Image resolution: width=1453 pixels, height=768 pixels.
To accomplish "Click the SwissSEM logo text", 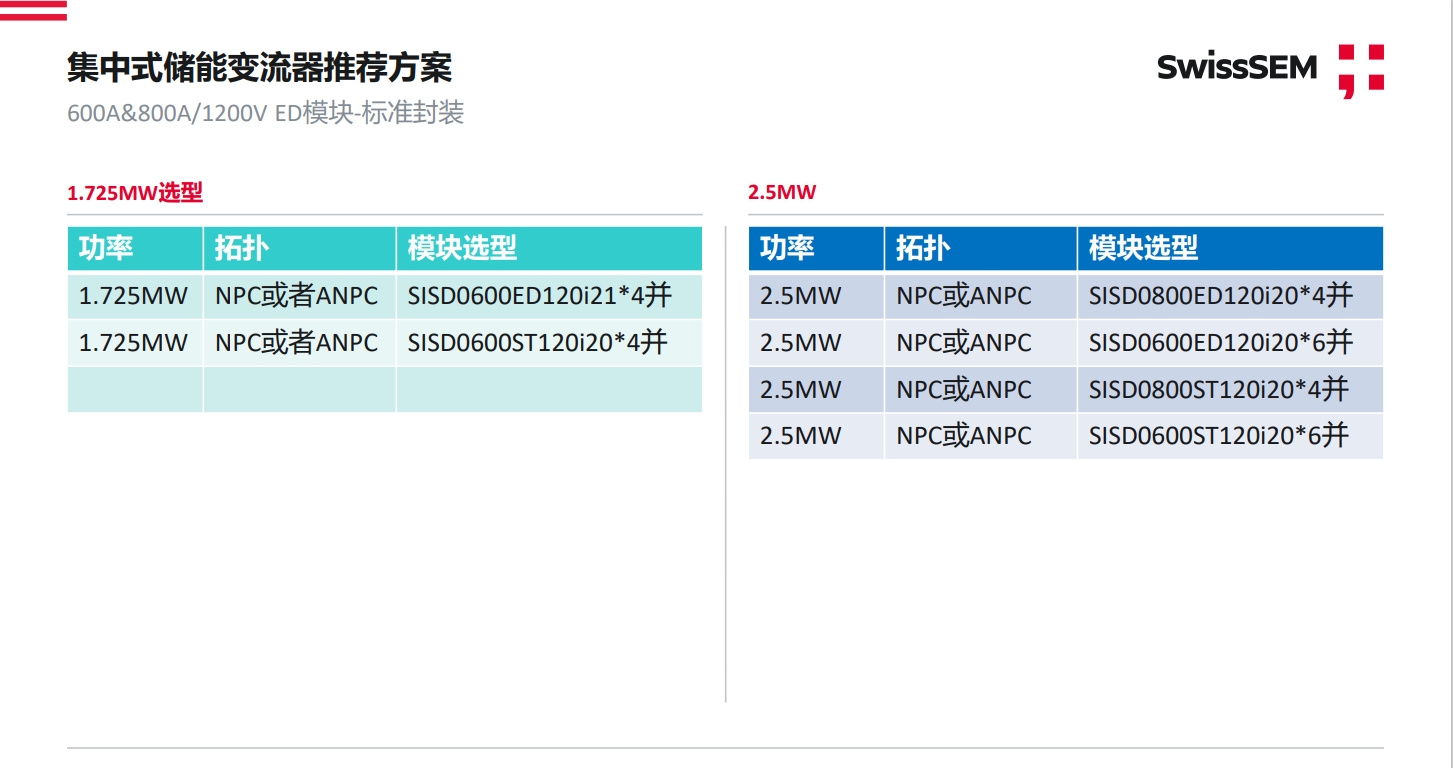I will [1236, 68].
